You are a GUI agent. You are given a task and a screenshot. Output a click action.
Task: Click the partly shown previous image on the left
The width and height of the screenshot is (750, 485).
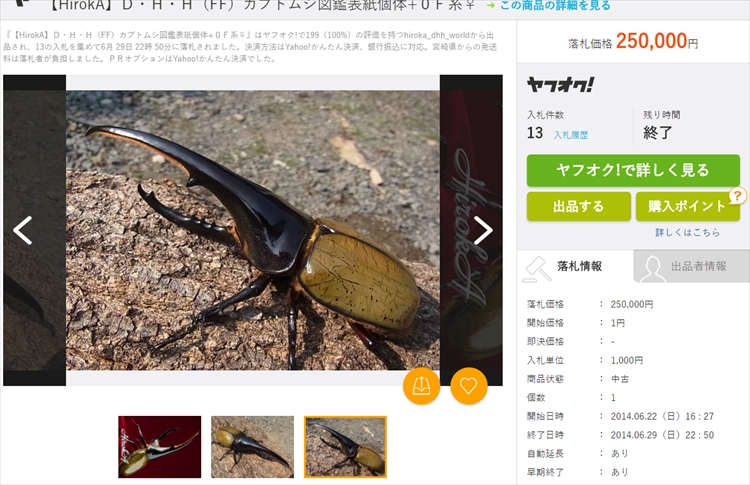click(34, 230)
